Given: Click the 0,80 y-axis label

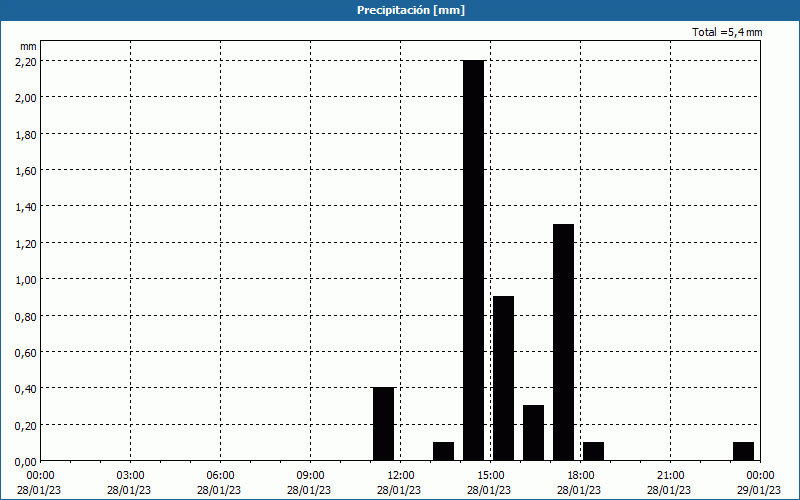Looking at the screenshot, I should (x=26, y=316).
